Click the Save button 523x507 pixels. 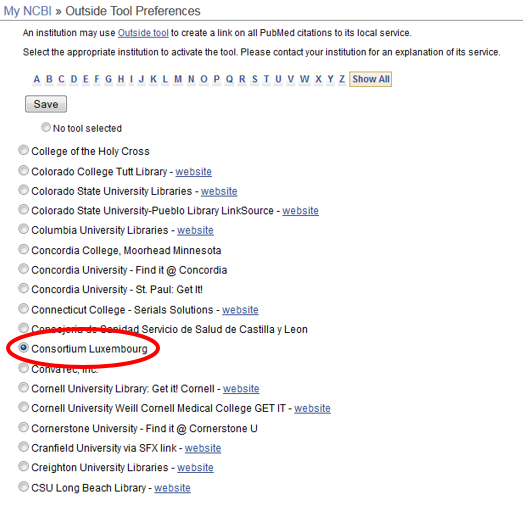click(x=46, y=104)
